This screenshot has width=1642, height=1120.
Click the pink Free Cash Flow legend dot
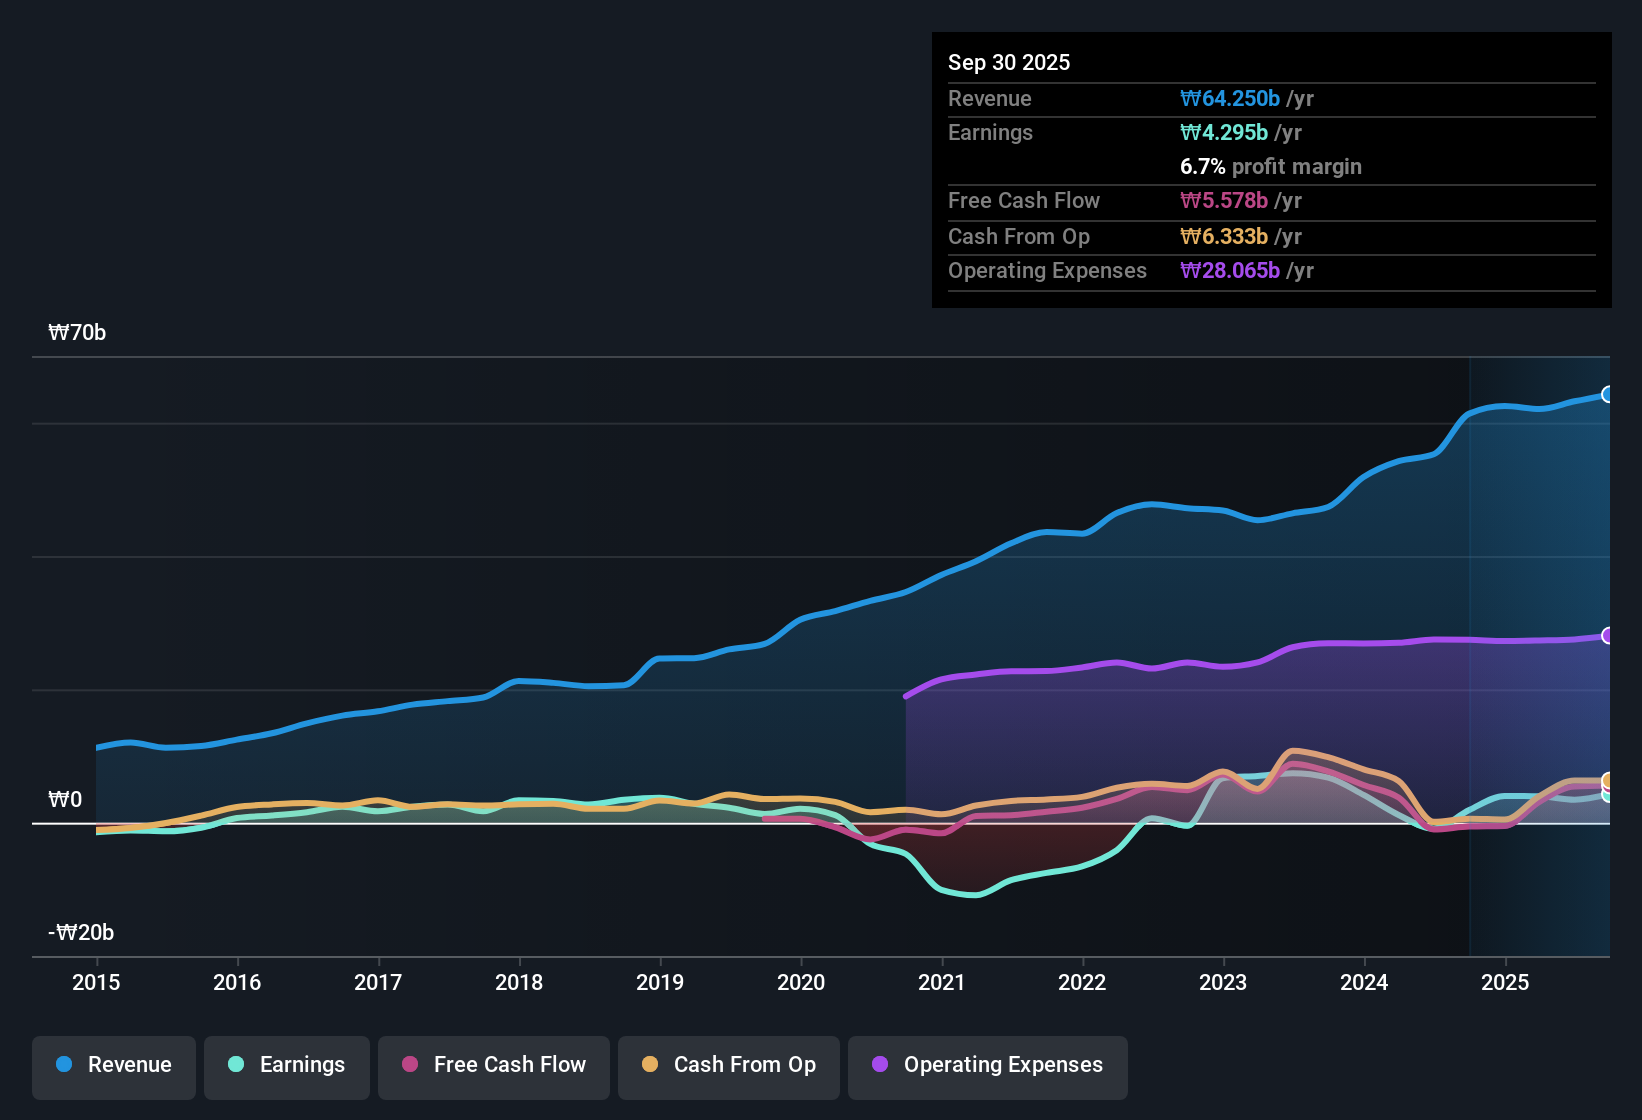click(409, 1065)
